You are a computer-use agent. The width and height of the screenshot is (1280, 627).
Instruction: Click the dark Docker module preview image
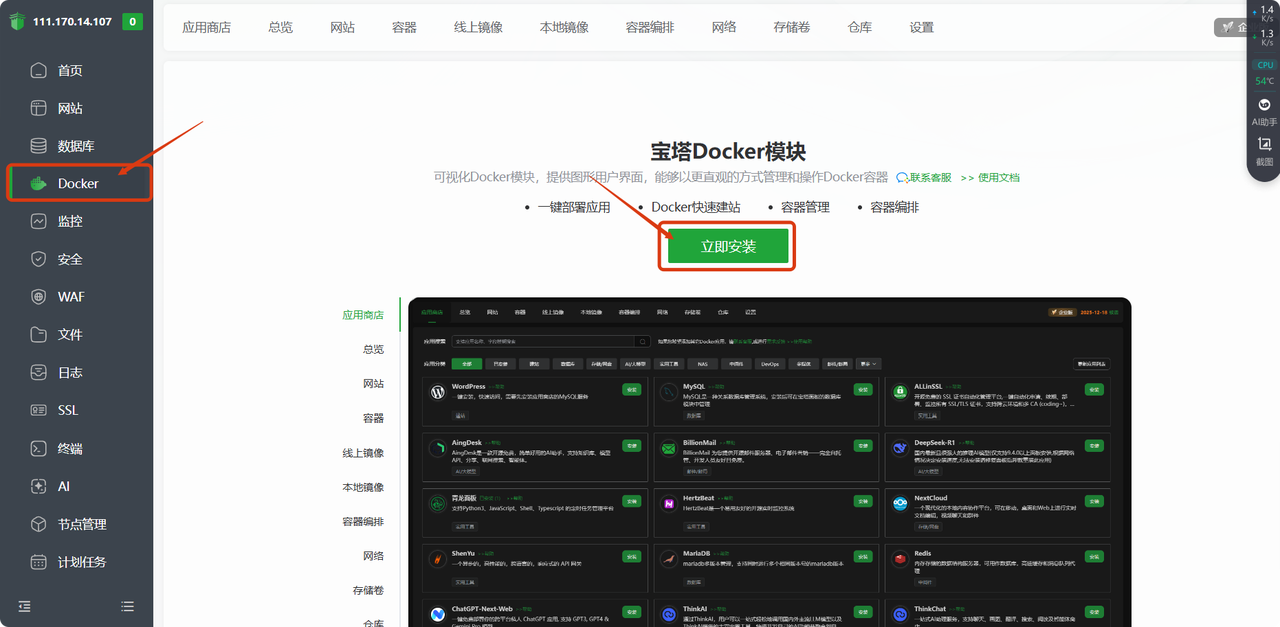pyautogui.click(x=770, y=462)
